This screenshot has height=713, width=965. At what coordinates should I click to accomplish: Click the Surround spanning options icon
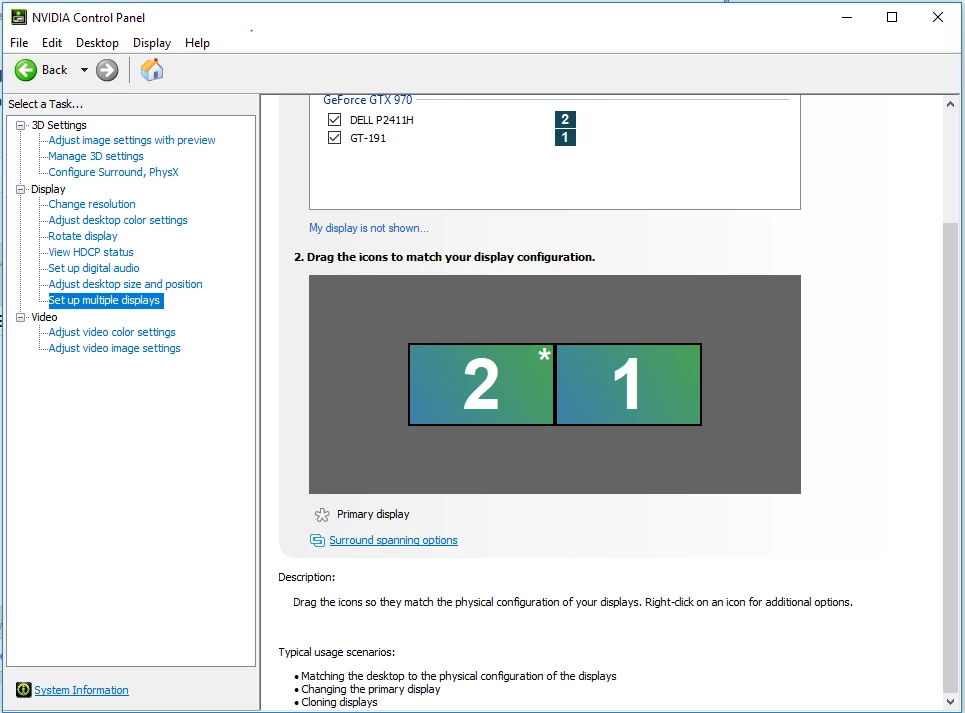(317, 540)
